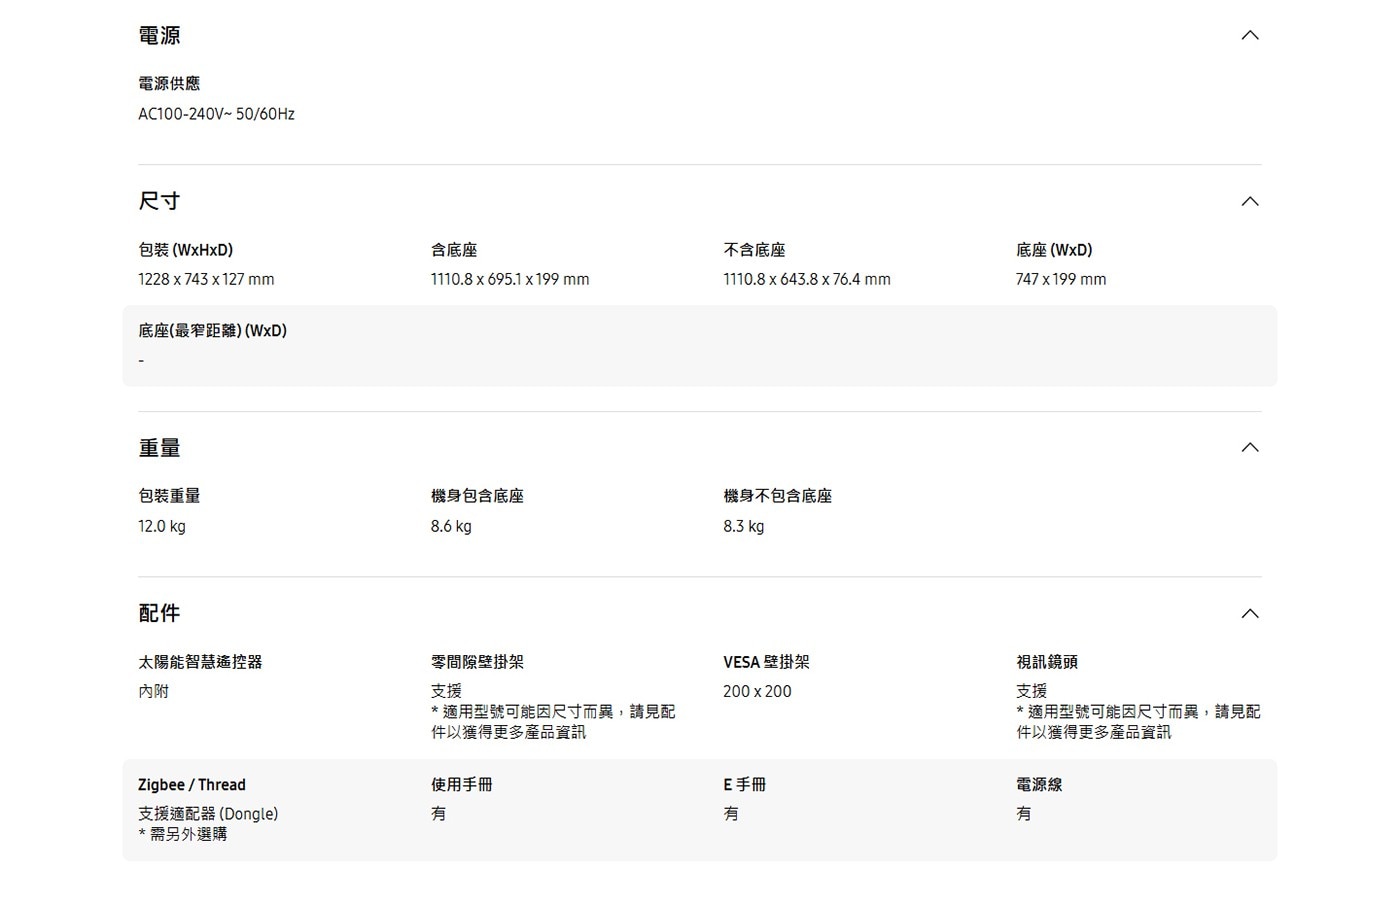Select the VESA 200 x 200 value
Screen dimensions: 1400x904
click(757, 692)
